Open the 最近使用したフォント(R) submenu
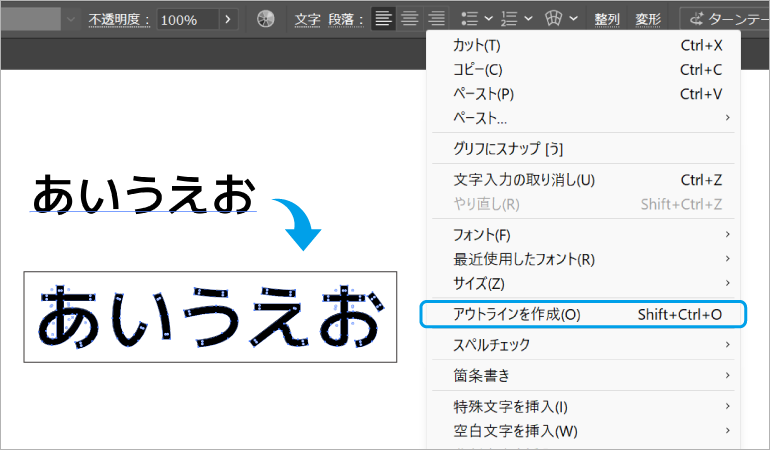 pyautogui.click(x=583, y=259)
